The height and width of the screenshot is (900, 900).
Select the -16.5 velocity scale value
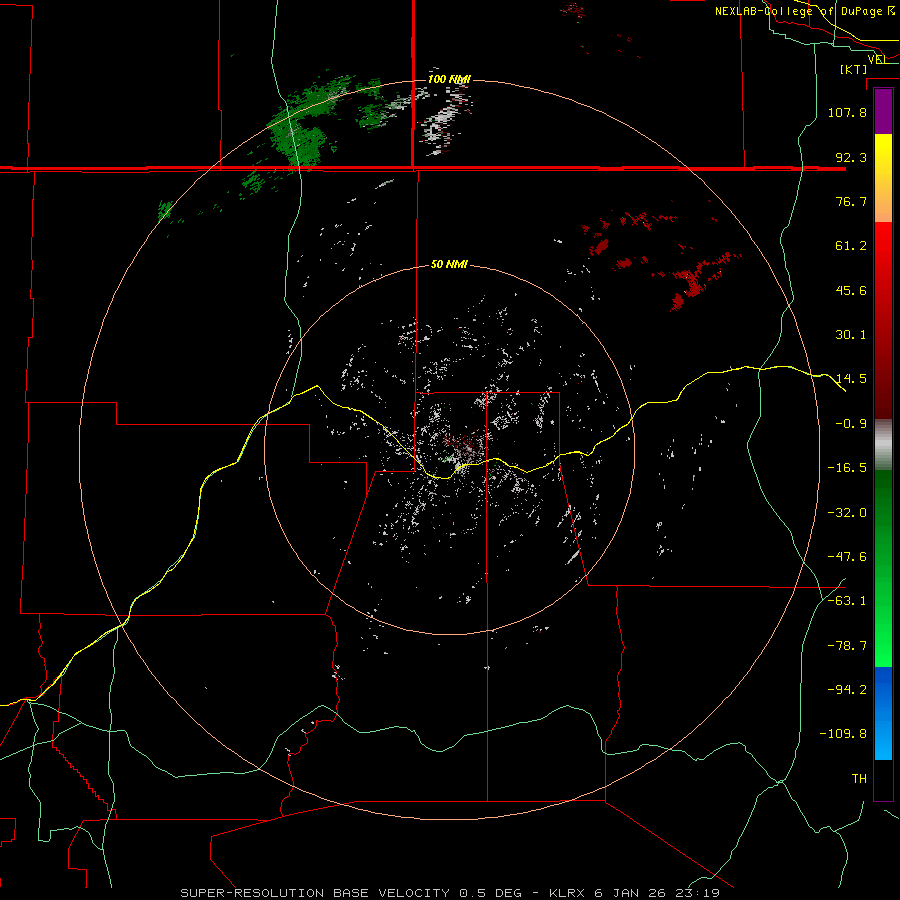(x=847, y=468)
